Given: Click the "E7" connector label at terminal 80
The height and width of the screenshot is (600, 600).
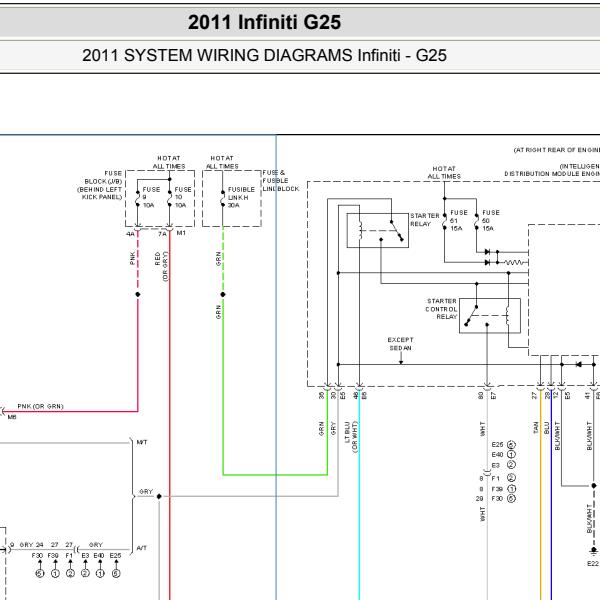Looking at the screenshot, I should [x=493, y=396].
